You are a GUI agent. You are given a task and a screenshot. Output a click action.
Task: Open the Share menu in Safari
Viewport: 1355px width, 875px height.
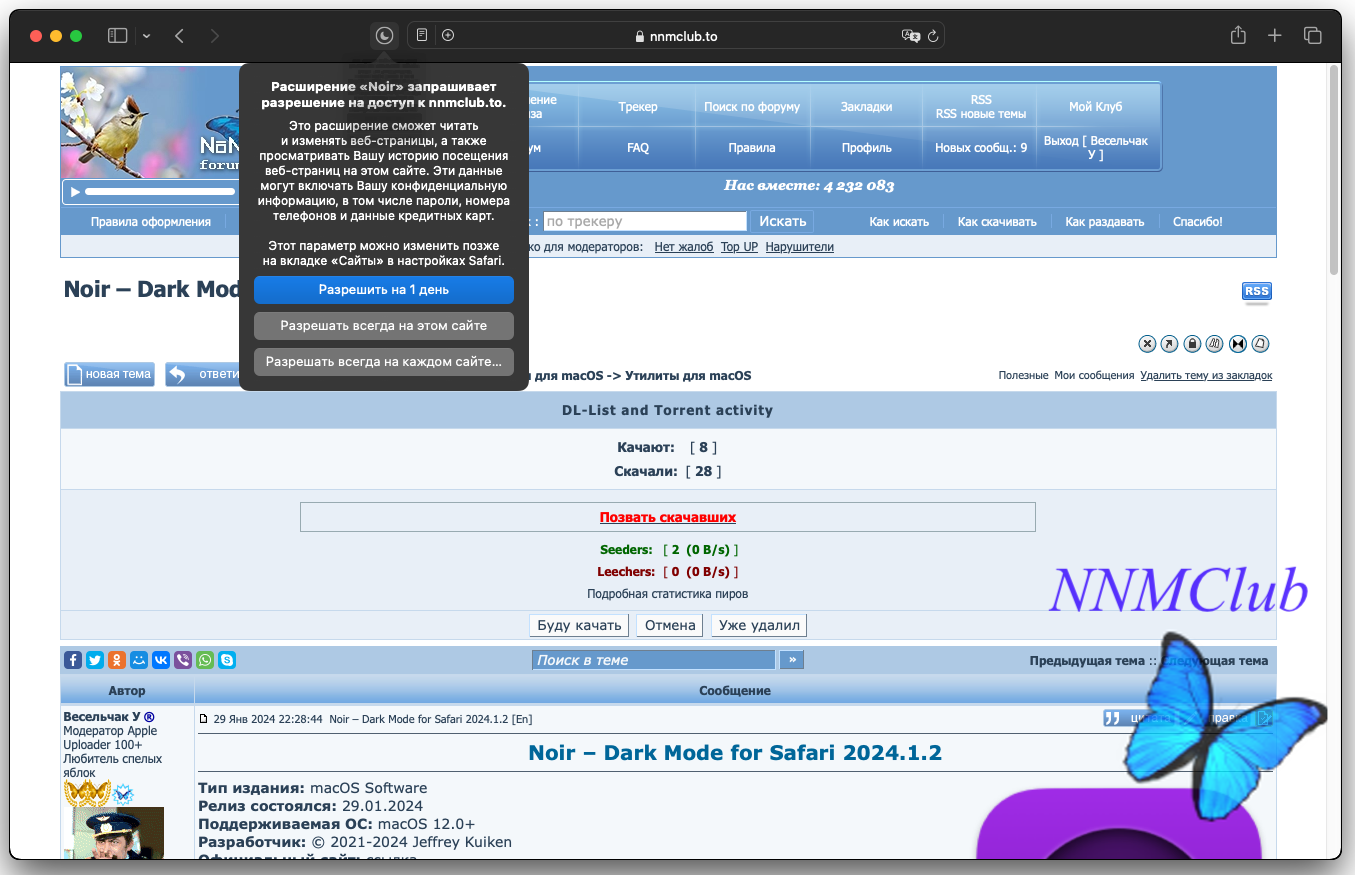pos(1238,36)
